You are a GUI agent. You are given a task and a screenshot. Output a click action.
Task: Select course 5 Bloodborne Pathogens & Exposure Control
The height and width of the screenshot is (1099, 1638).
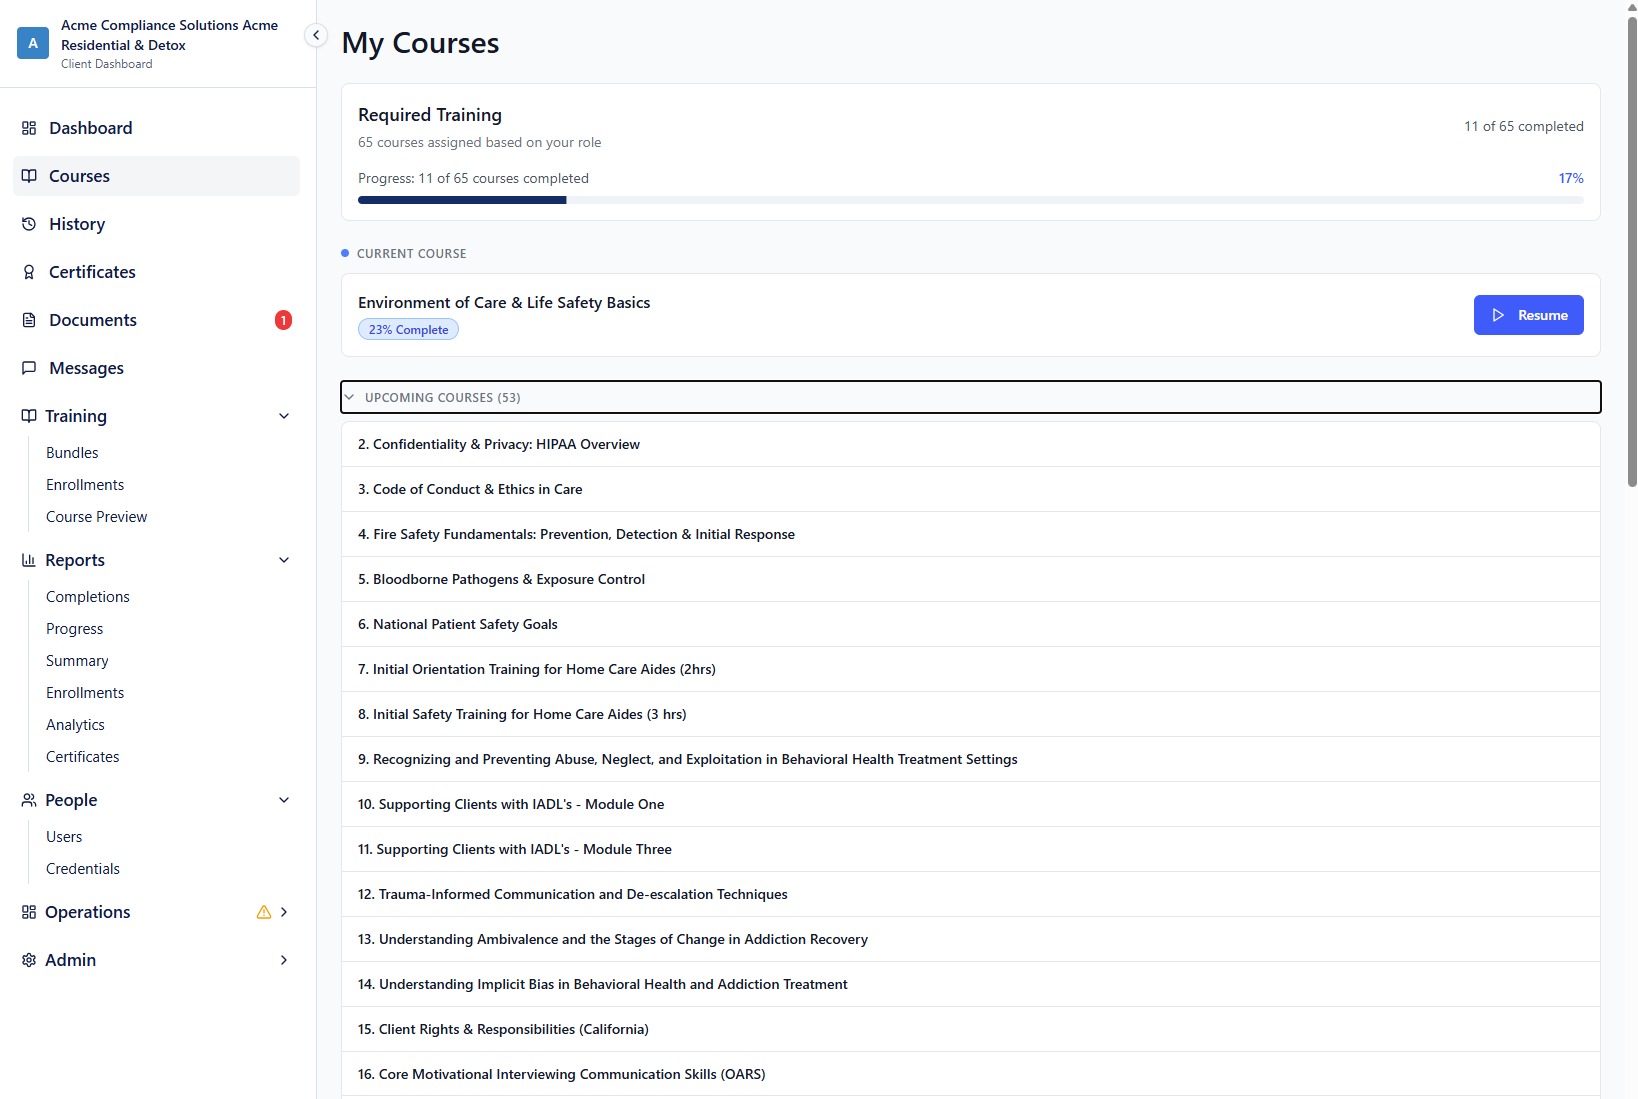[x=970, y=579]
